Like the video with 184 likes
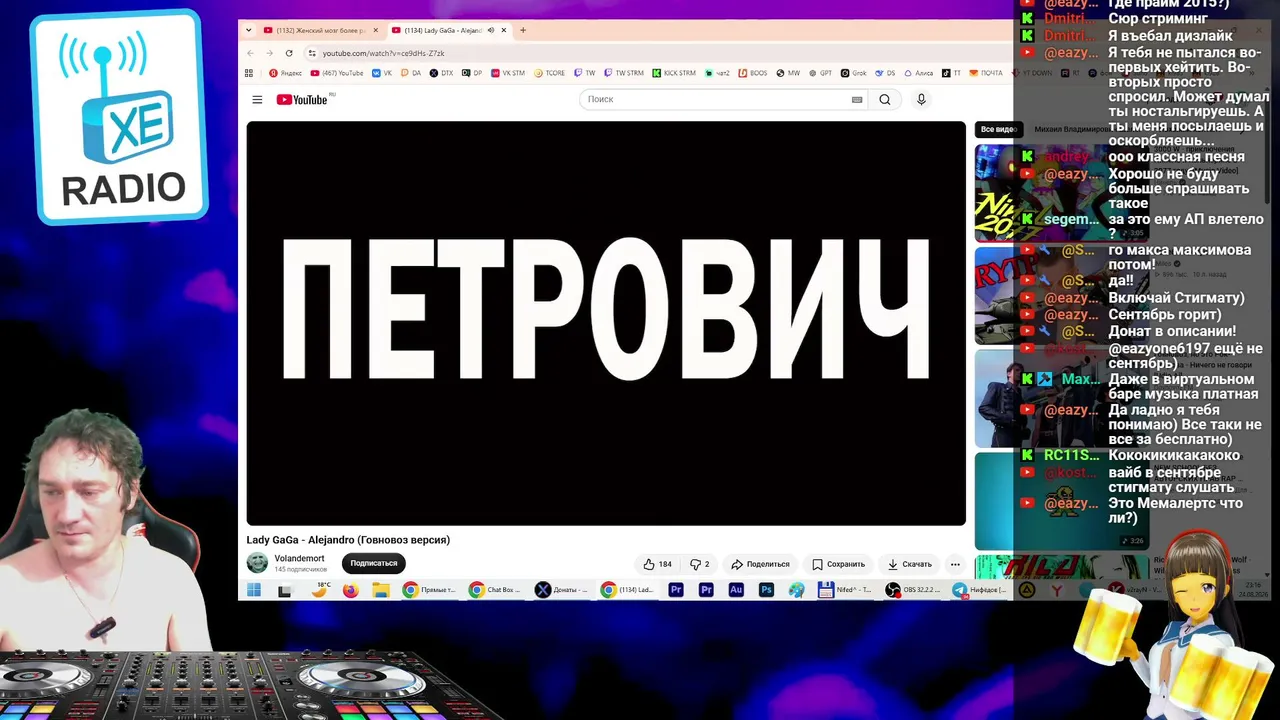This screenshot has width=1280, height=720. pyautogui.click(x=657, y=564)
